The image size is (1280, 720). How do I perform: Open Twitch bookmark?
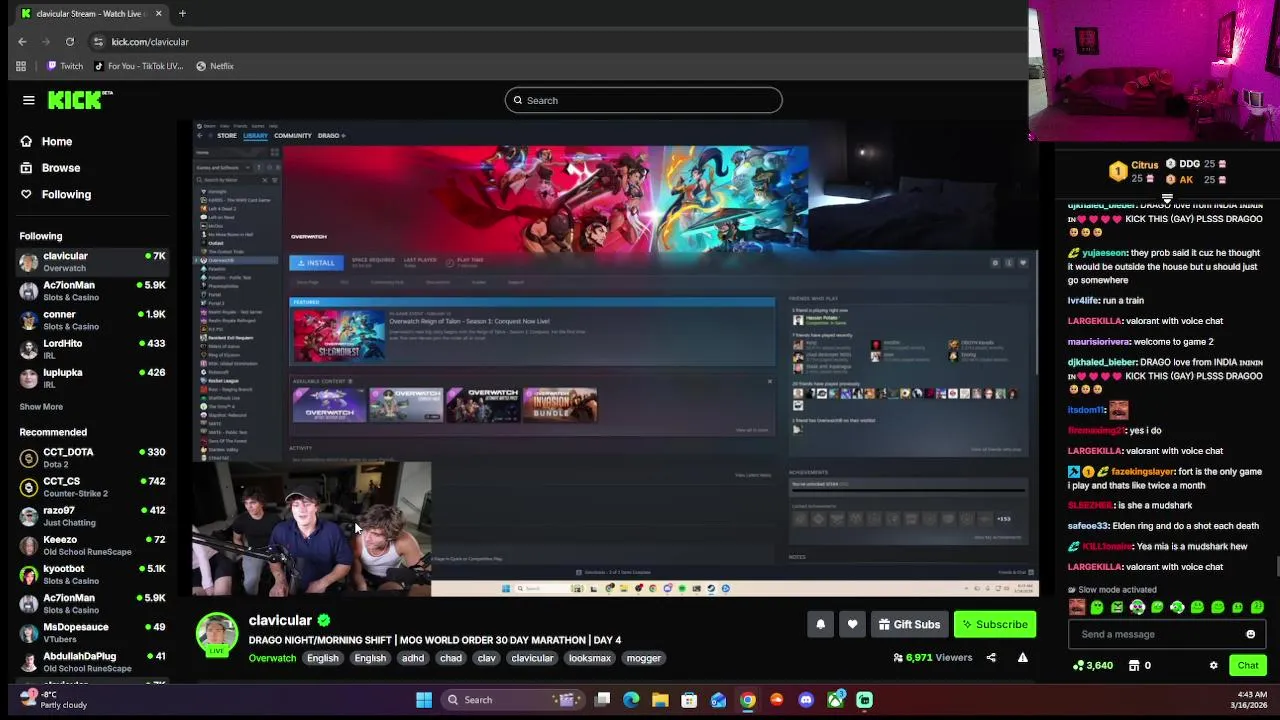64,66
